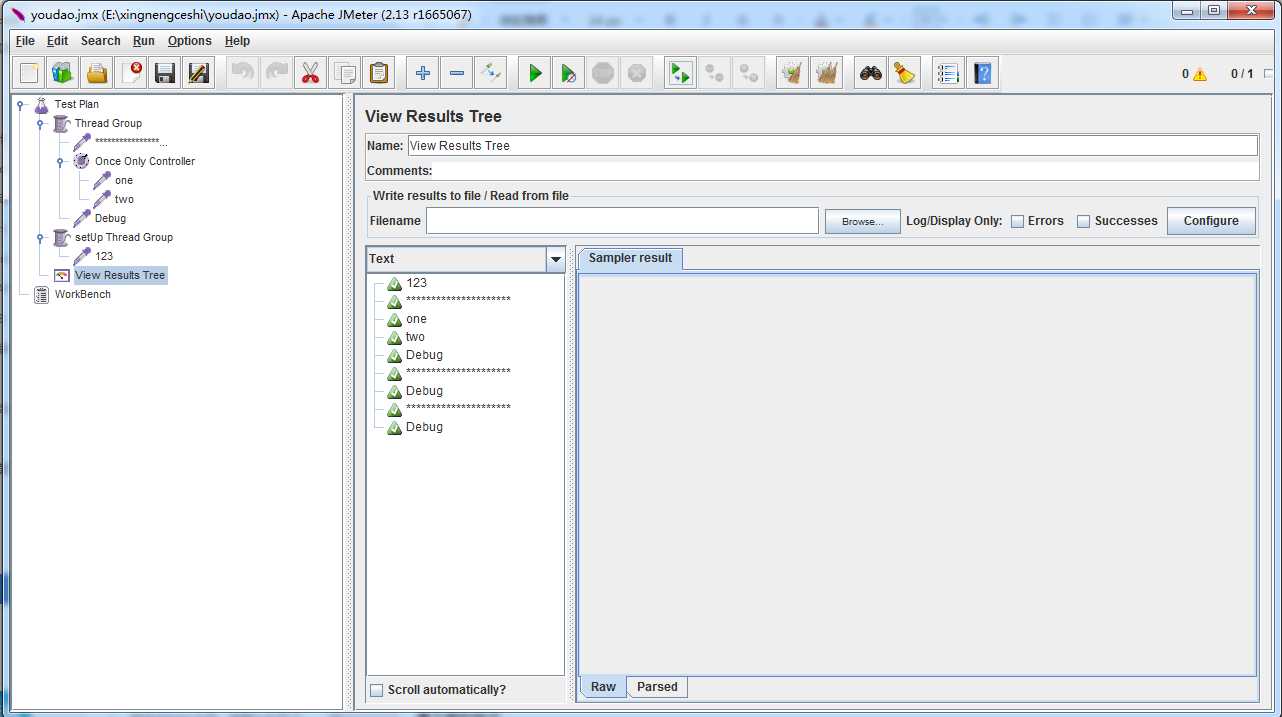Toggle Scroll automatically checkbox
This screenshot has height=717, width=1282.
pos(376,690)
